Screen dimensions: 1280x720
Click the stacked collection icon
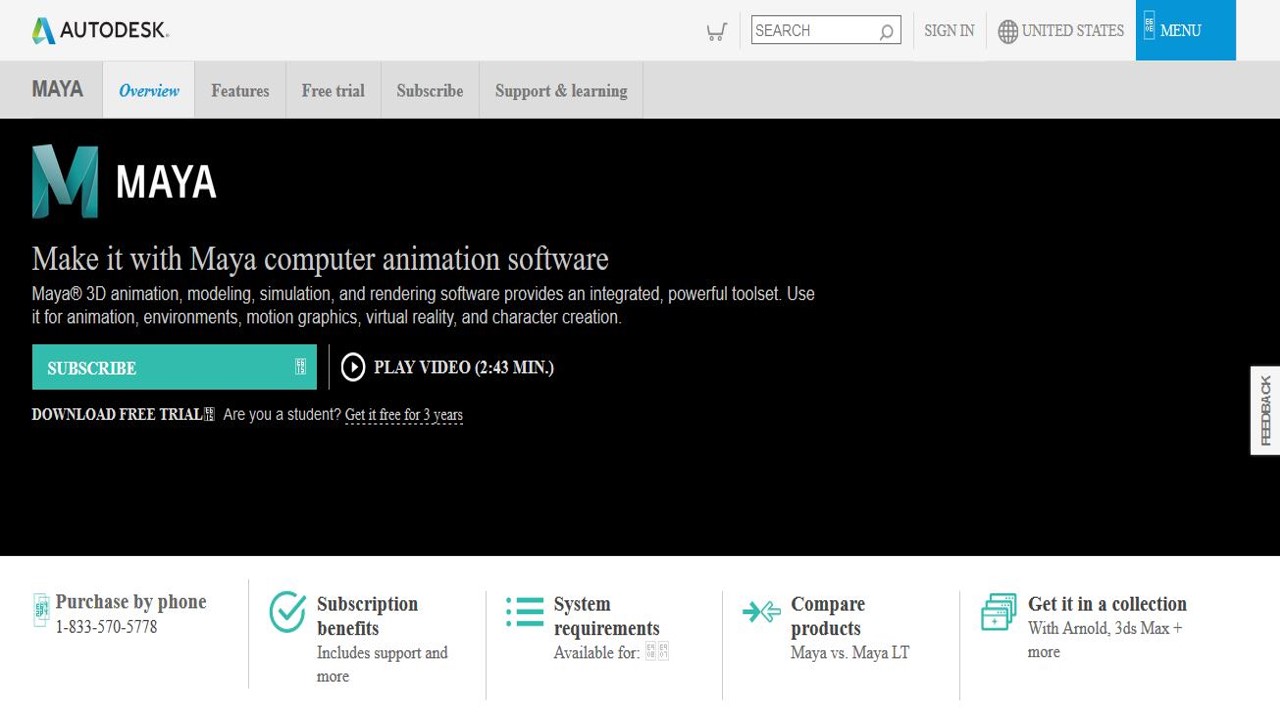point(997,611)
